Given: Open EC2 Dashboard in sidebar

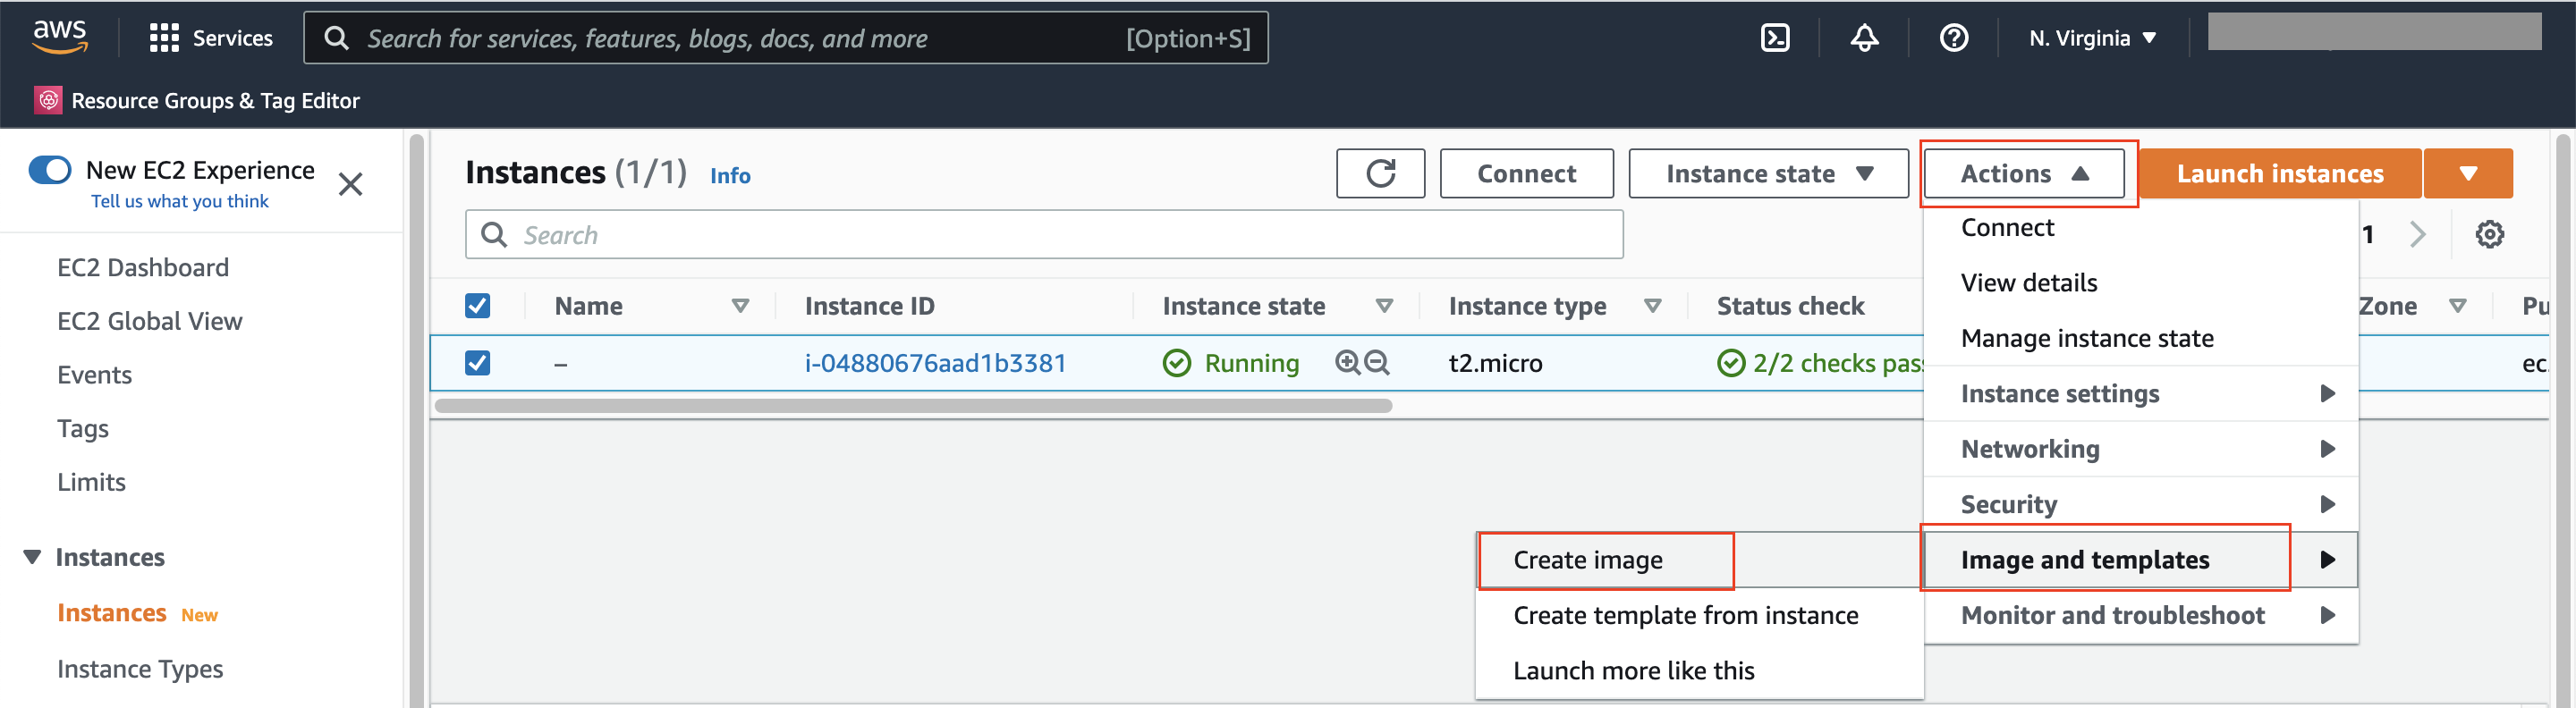Looking at the screenshot, I should coord(143,267).
